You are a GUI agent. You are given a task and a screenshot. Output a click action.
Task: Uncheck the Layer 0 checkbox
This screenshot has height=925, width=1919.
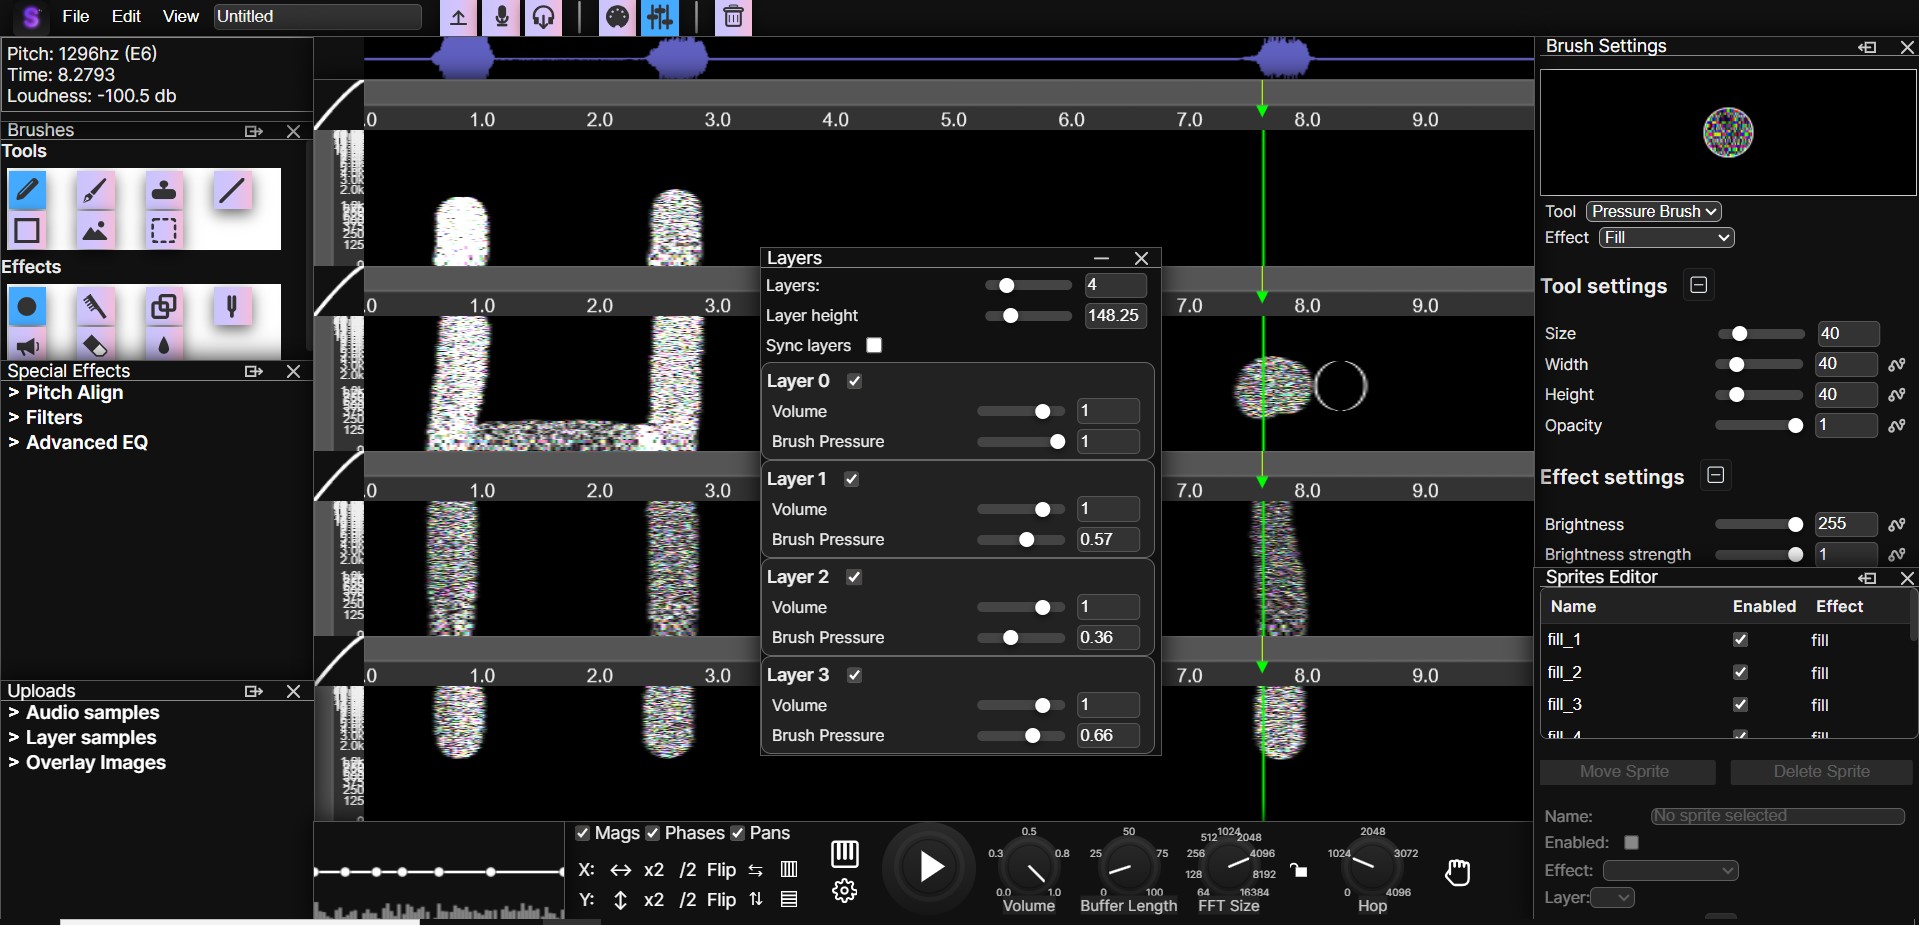click(854, 381)
